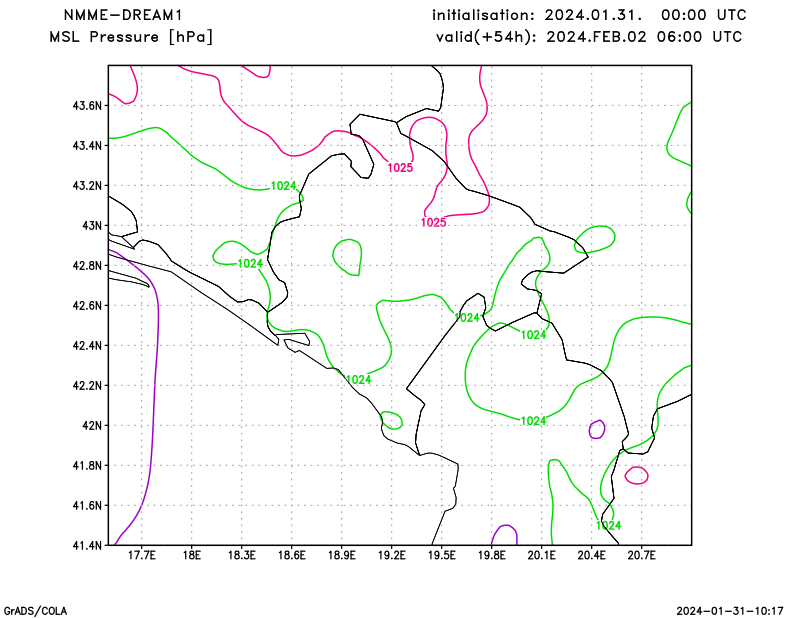Screen dimensions: 800x618
Task: Click the NMME-DREAM1 model title
Action: [123, 15]
